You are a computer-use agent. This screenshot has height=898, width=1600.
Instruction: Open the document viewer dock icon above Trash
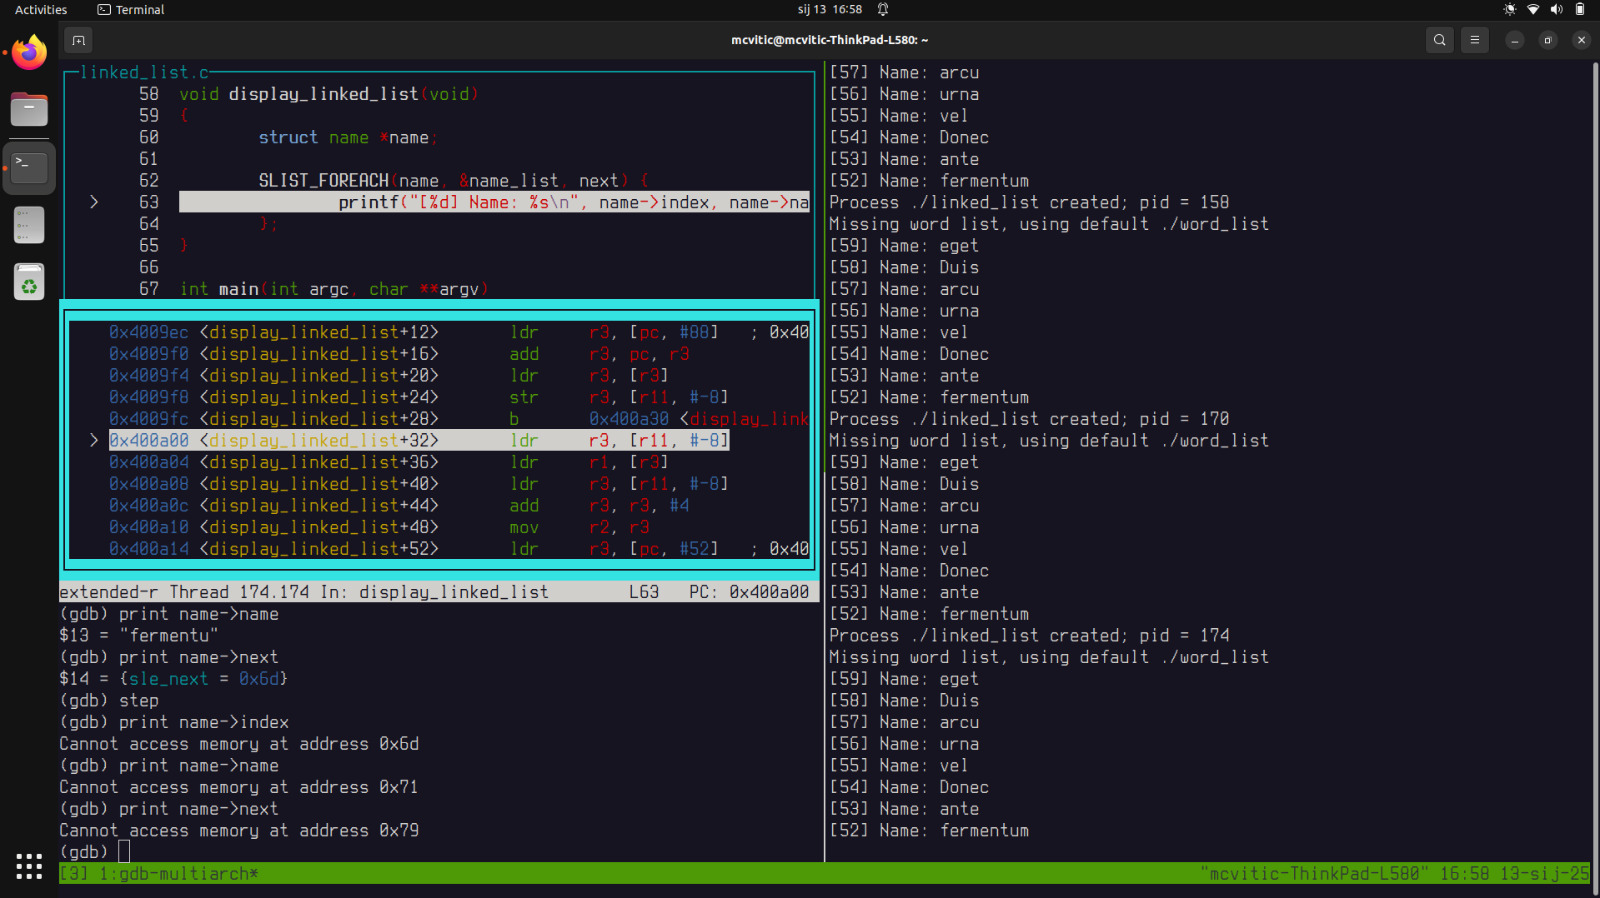pyautogui.click(x=29, y=225)
